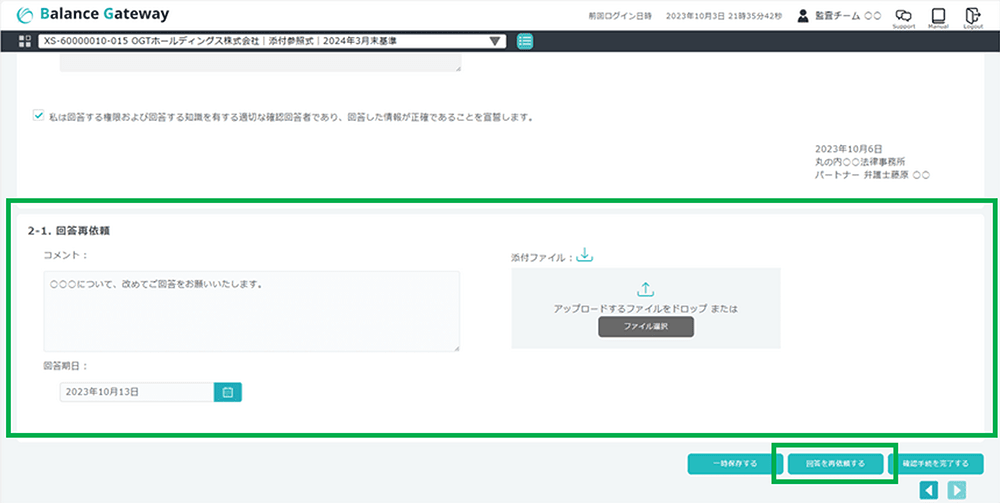Viewport: 1000px width, 503px height.
Task: Open calendar picker for 回答期日
Action: pyautogui.click(x=228, y=392)
